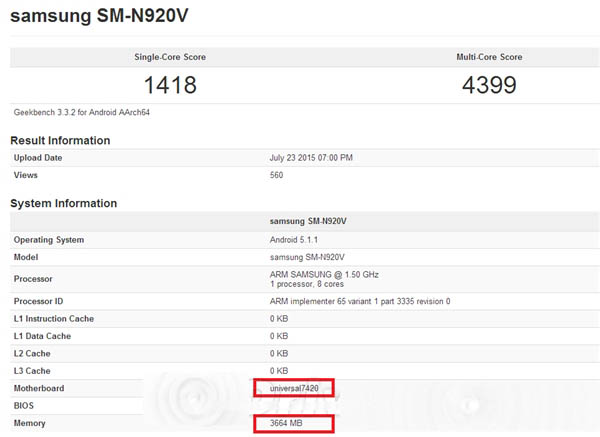Click the multi-core score value 4399

489,84
